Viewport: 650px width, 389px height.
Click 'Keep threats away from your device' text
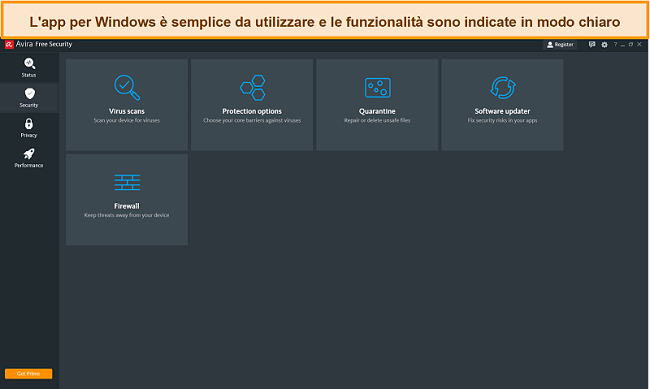[126, 215]
